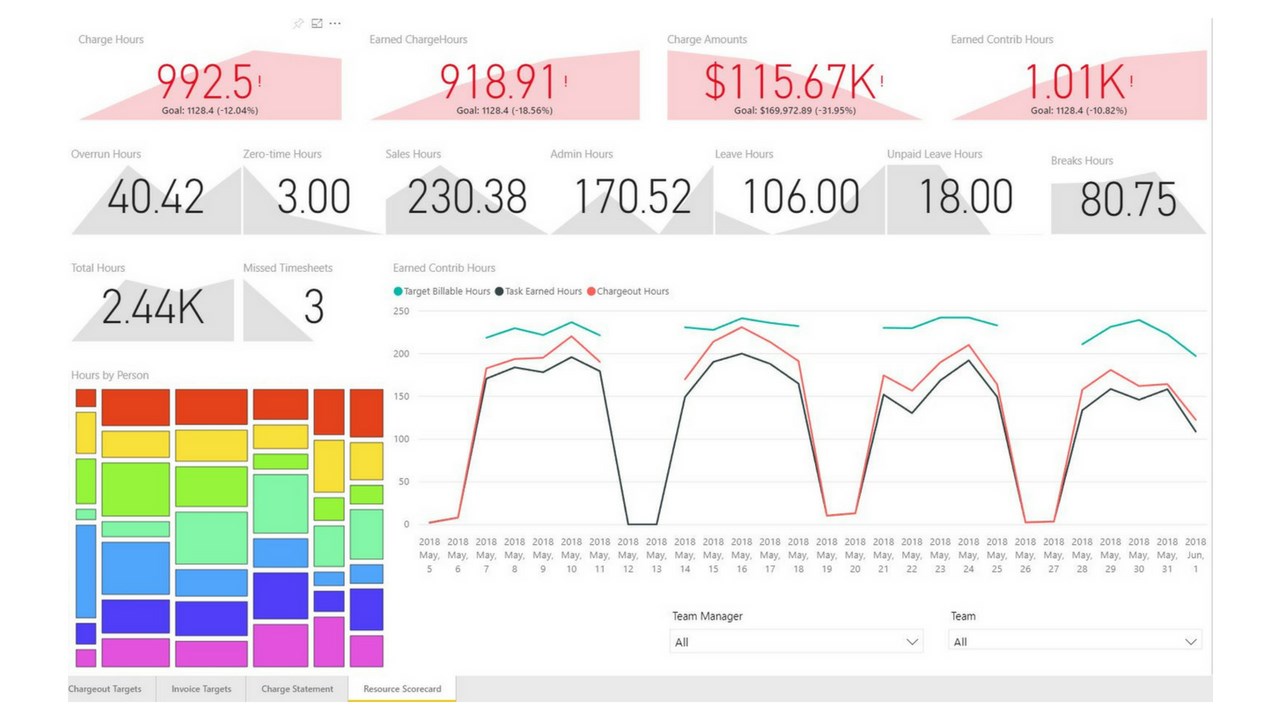Screen dimensions: 1280x720
Task: Open Focus mode for the visual
Action: [x=316, y=23]
